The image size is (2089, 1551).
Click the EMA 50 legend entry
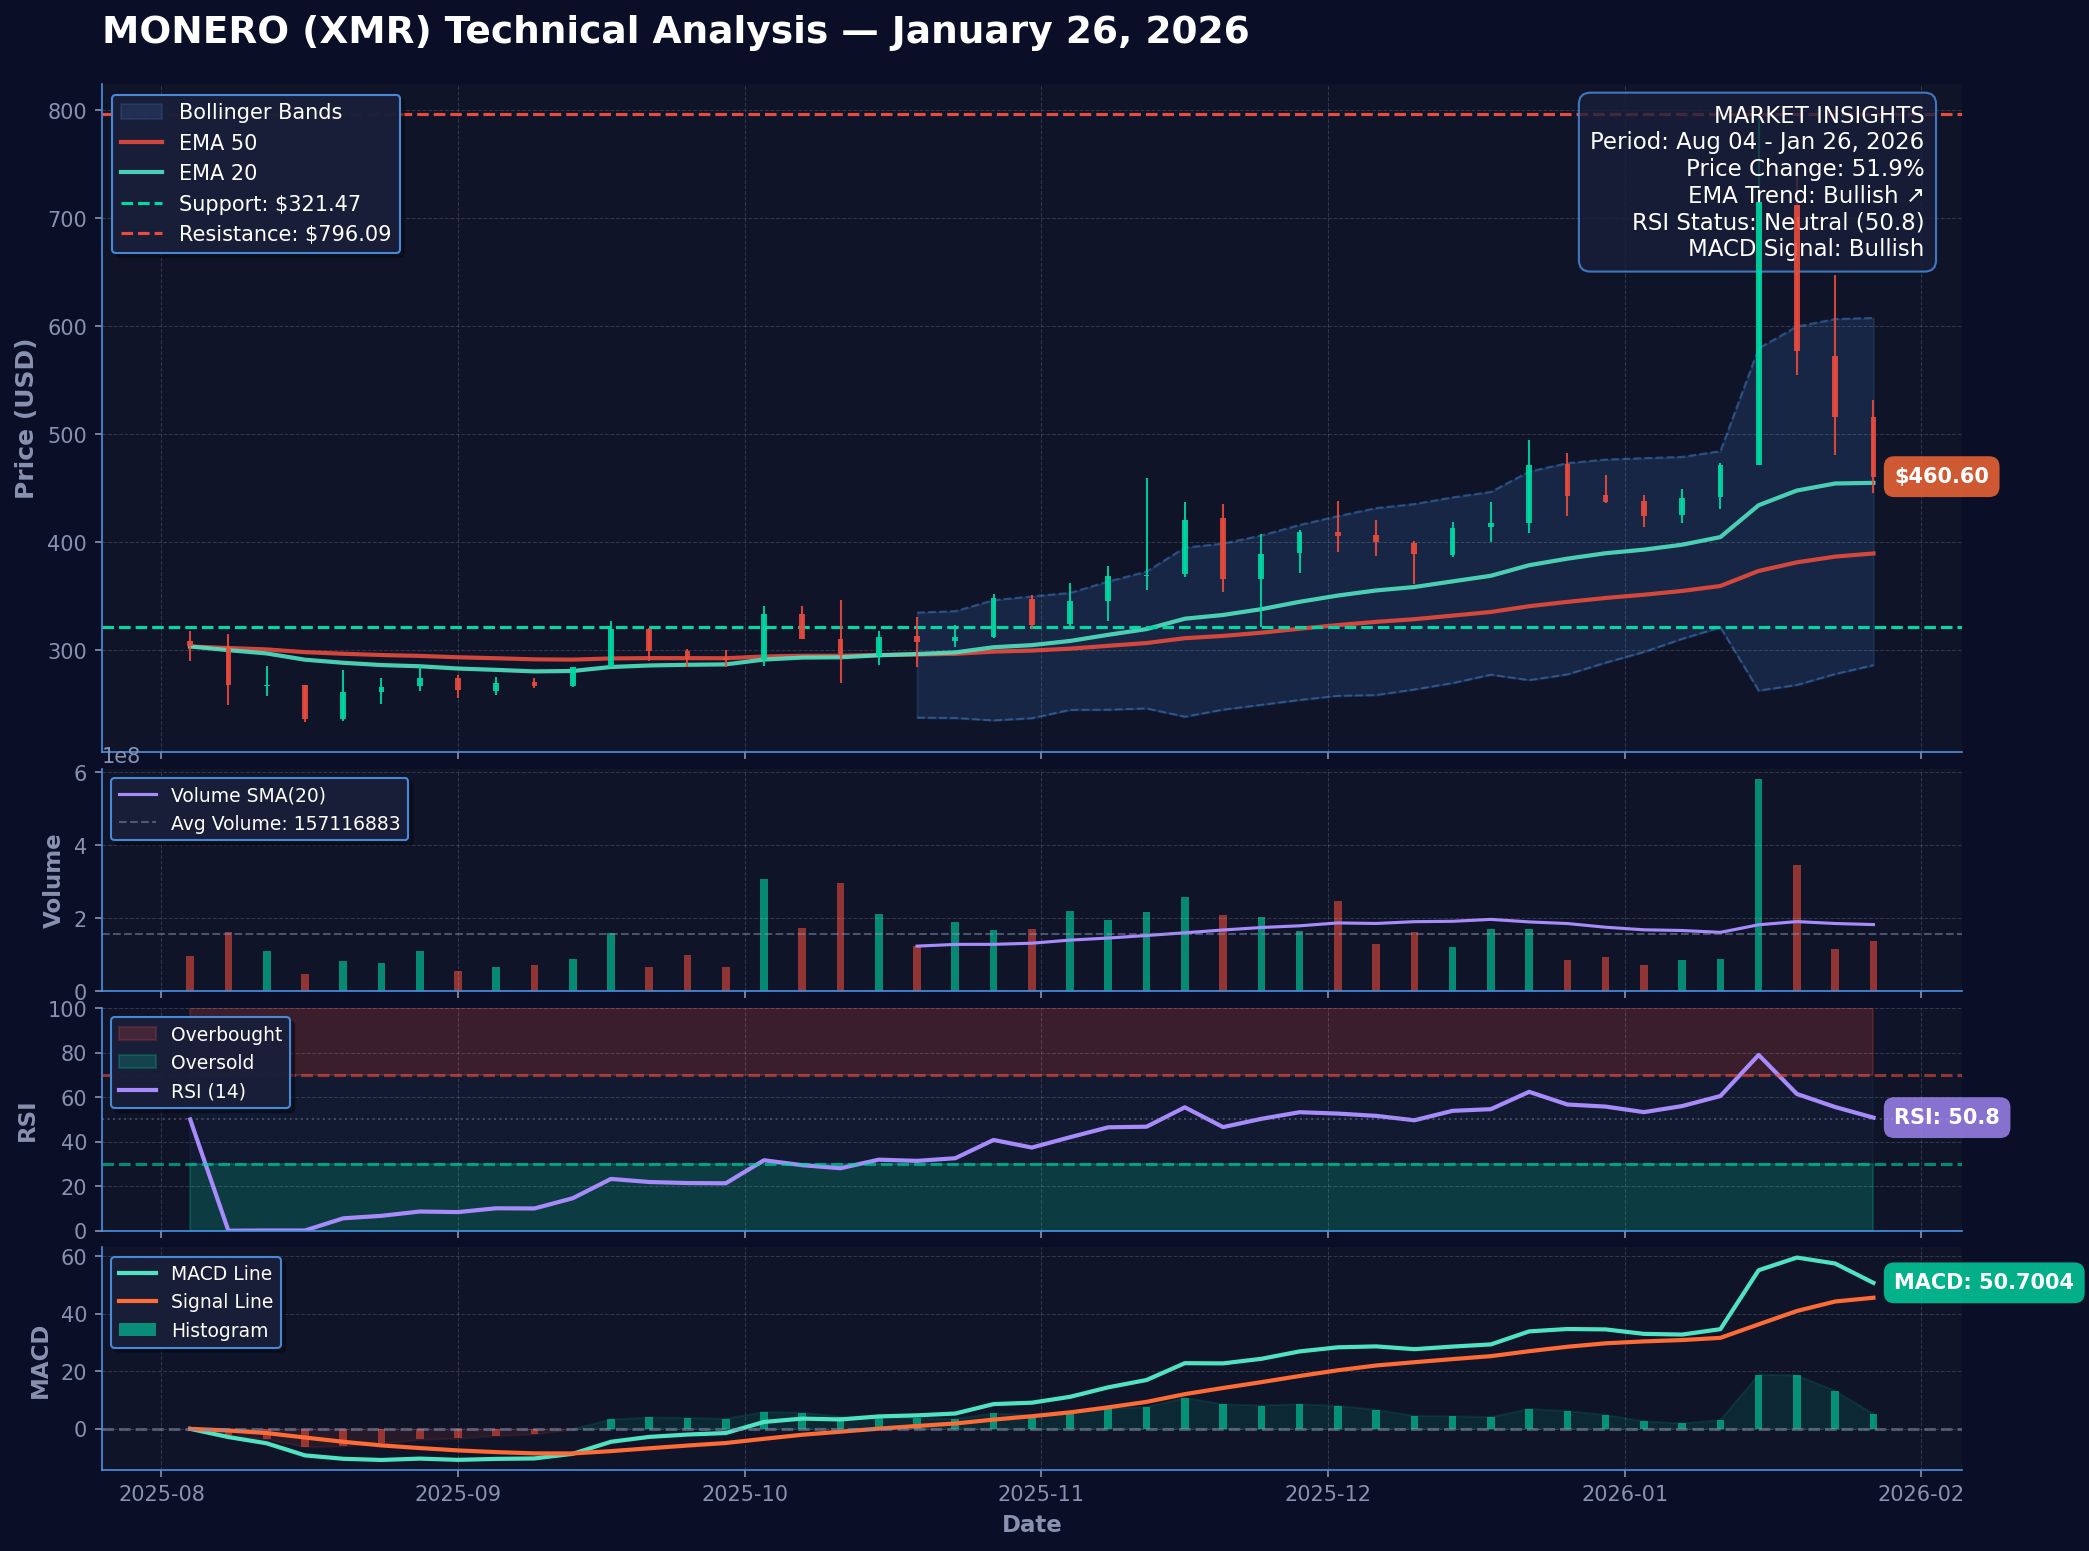[217, 143]
